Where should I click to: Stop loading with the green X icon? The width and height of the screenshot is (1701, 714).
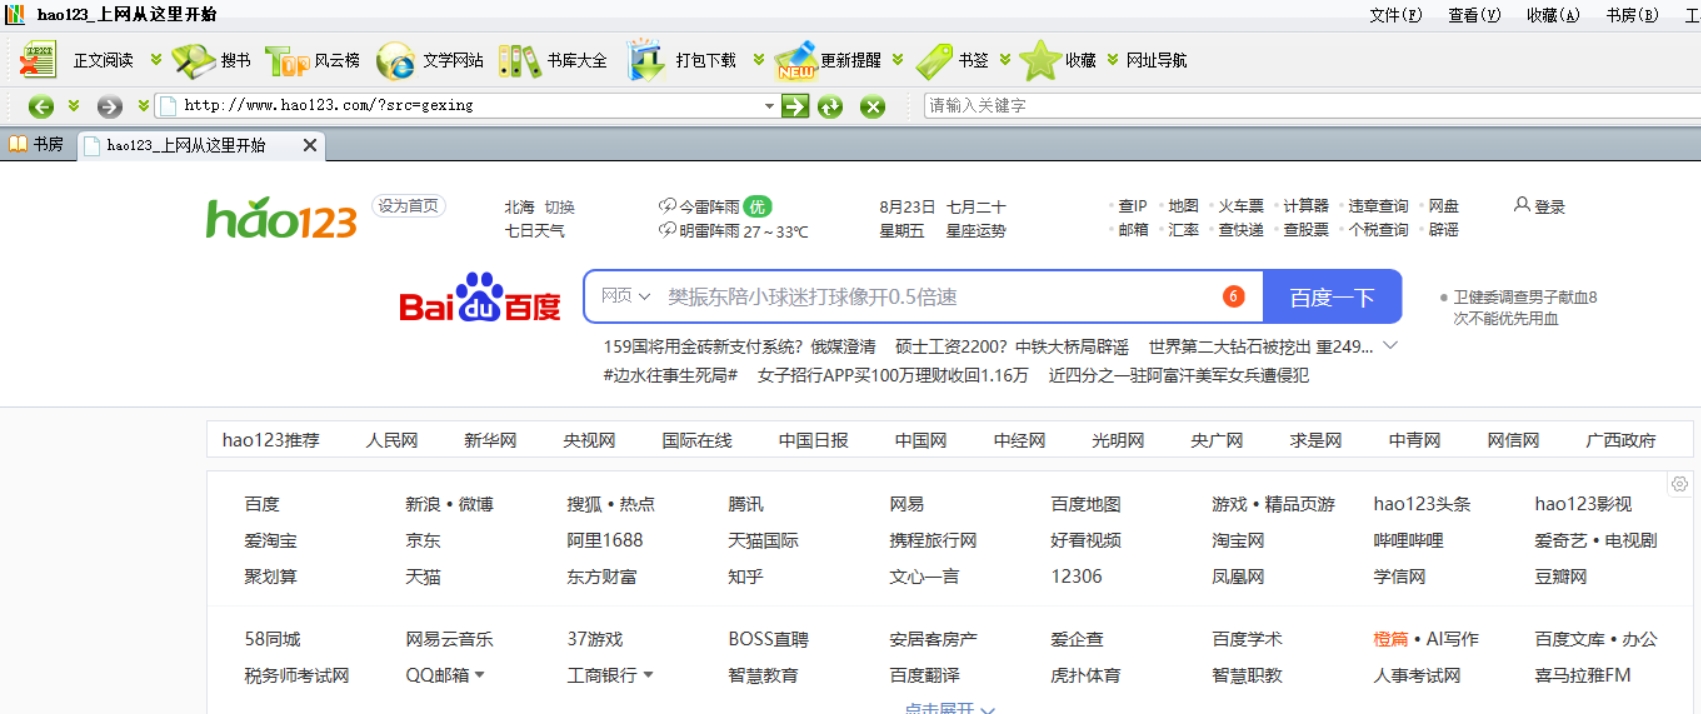tap(873, 106)
